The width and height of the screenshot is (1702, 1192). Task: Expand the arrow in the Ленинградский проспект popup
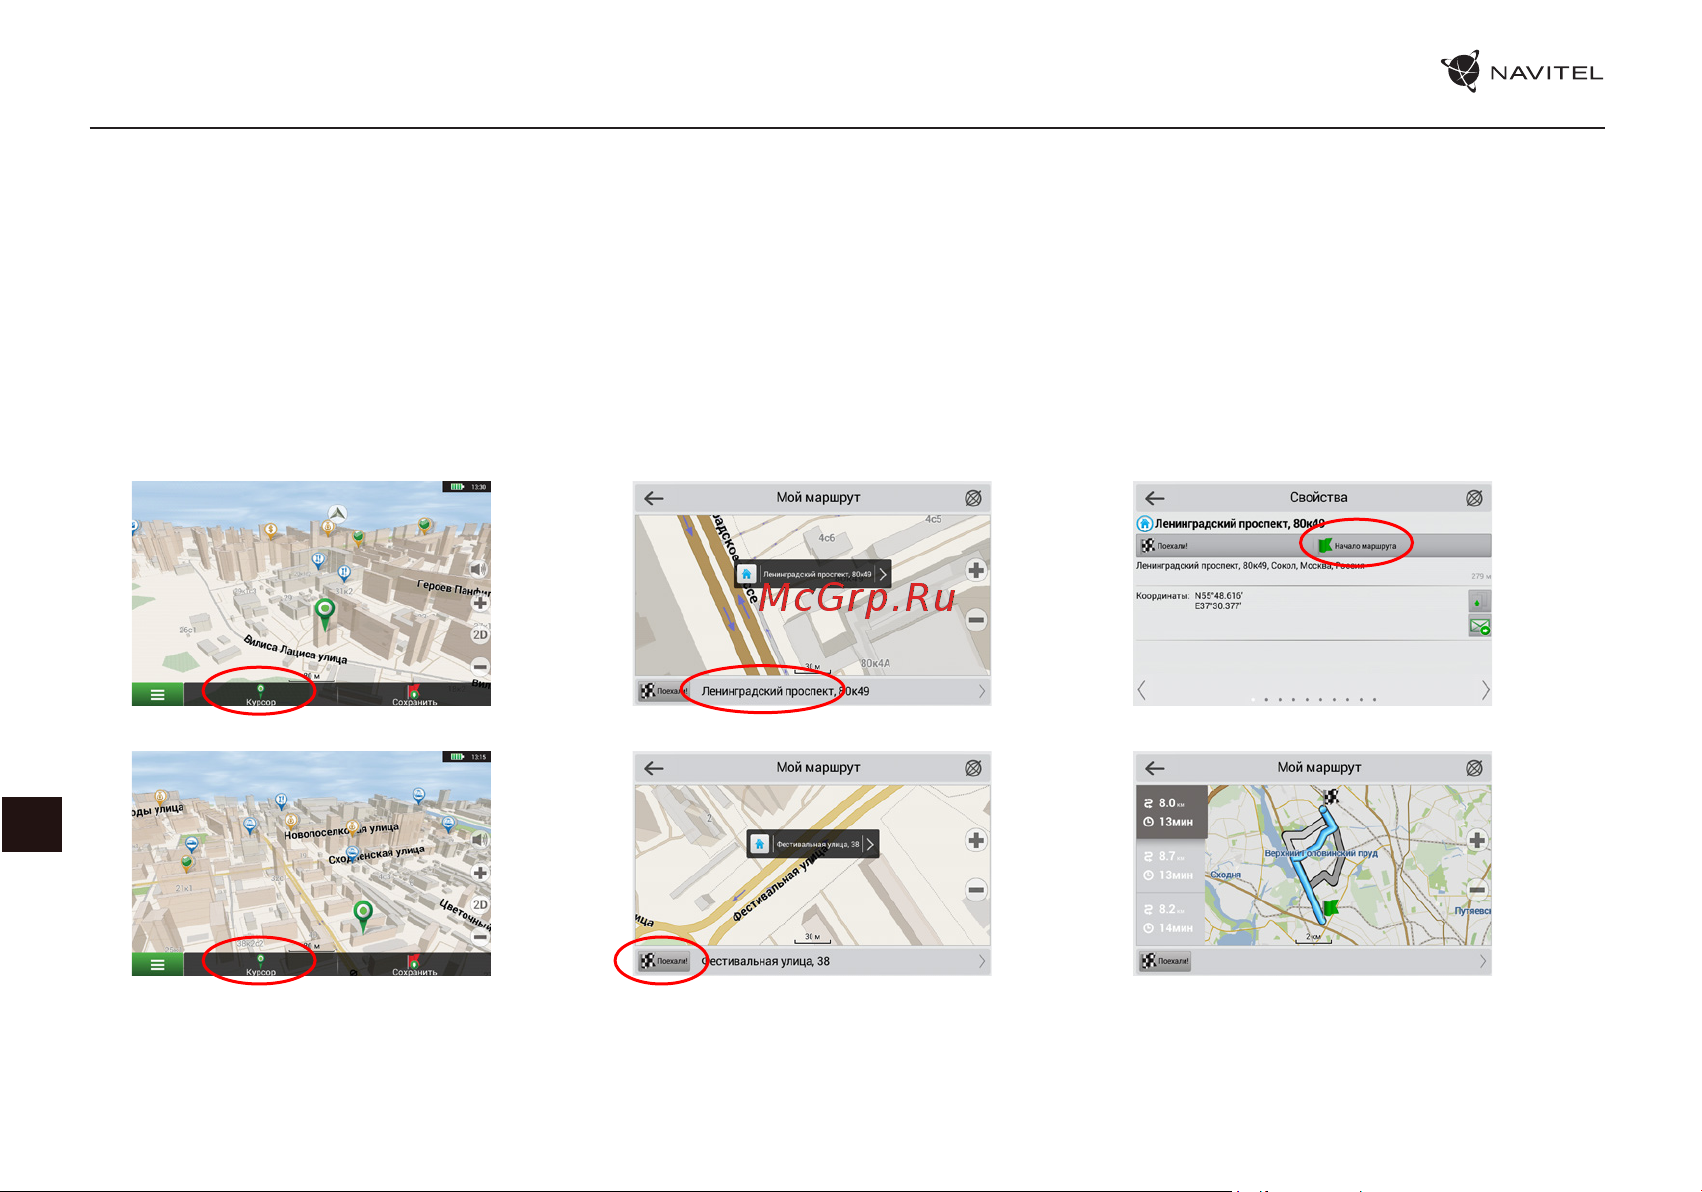pos(883,574)
